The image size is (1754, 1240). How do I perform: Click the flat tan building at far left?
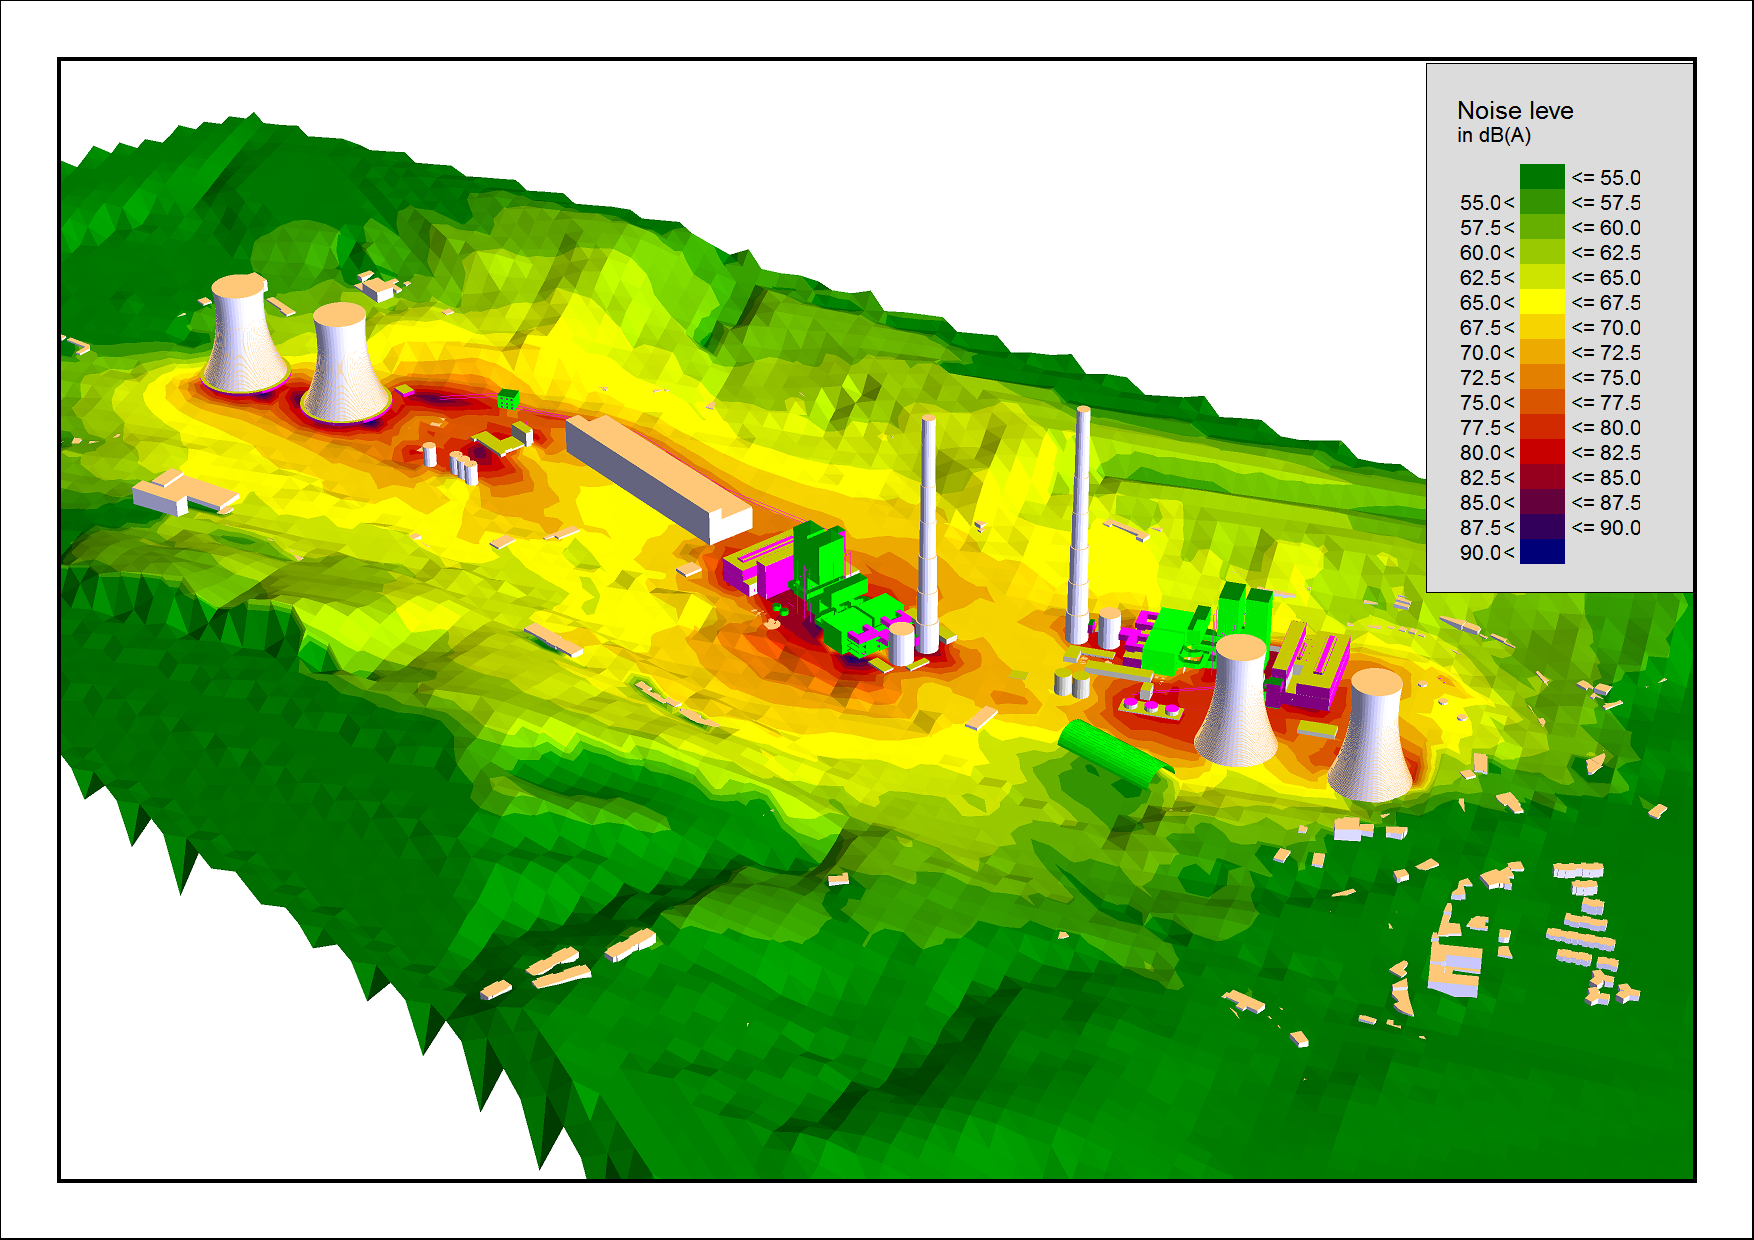183,493
